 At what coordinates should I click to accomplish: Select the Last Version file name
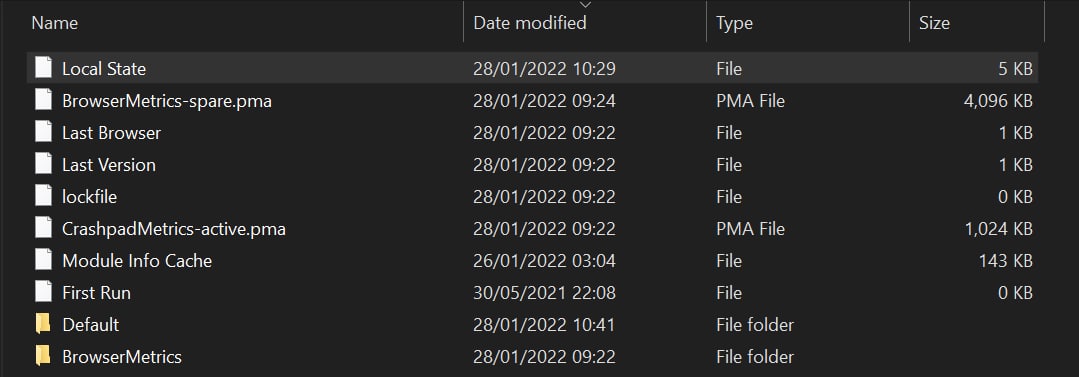[109, 164]
